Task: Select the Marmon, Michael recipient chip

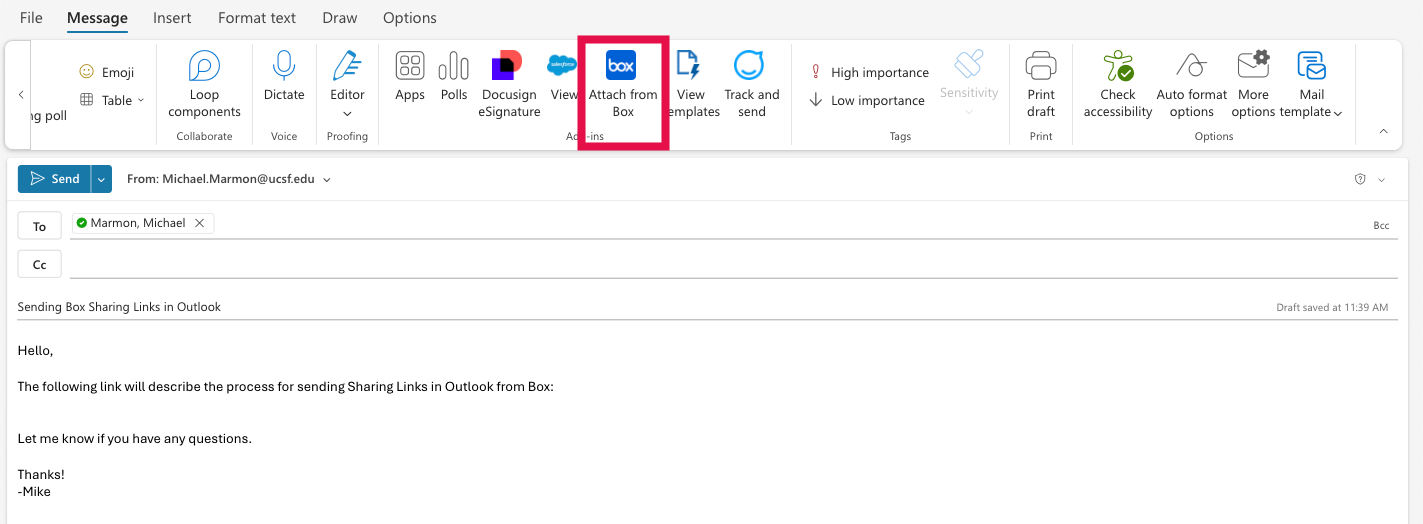Action: point(142,223)
